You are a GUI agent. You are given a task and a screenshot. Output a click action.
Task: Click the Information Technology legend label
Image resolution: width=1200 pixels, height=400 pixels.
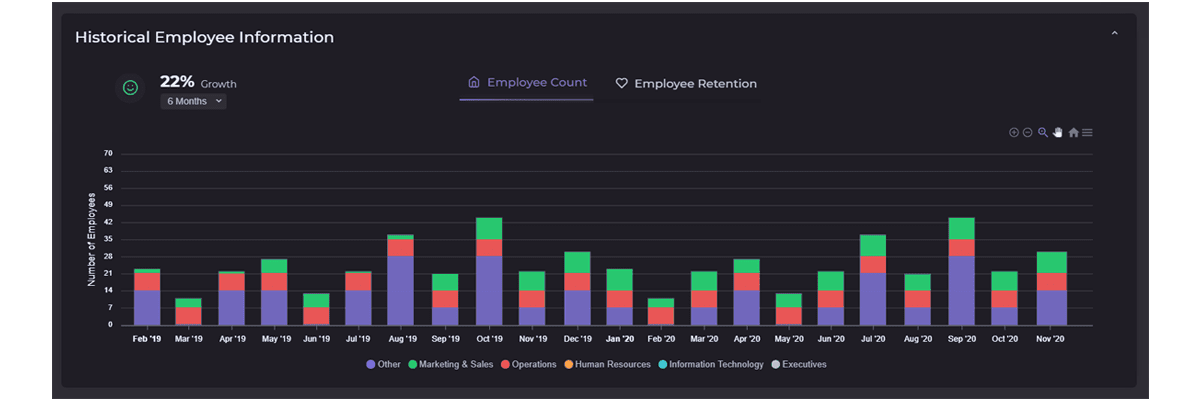715,365
